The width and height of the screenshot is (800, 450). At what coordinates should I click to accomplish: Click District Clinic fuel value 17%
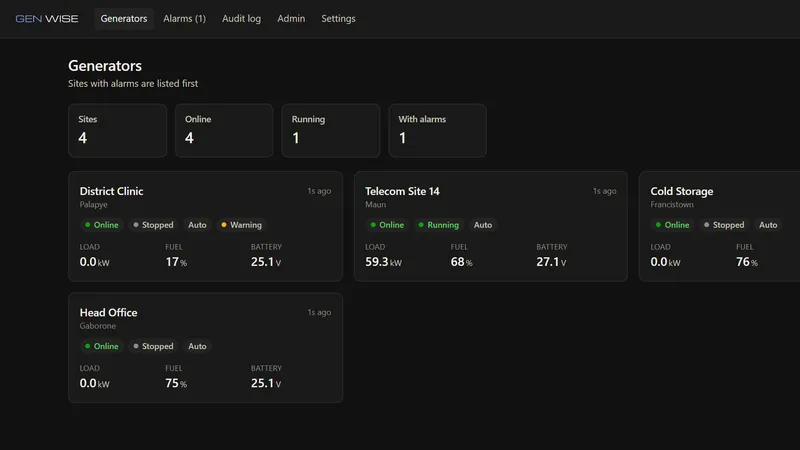pos(176,262)
